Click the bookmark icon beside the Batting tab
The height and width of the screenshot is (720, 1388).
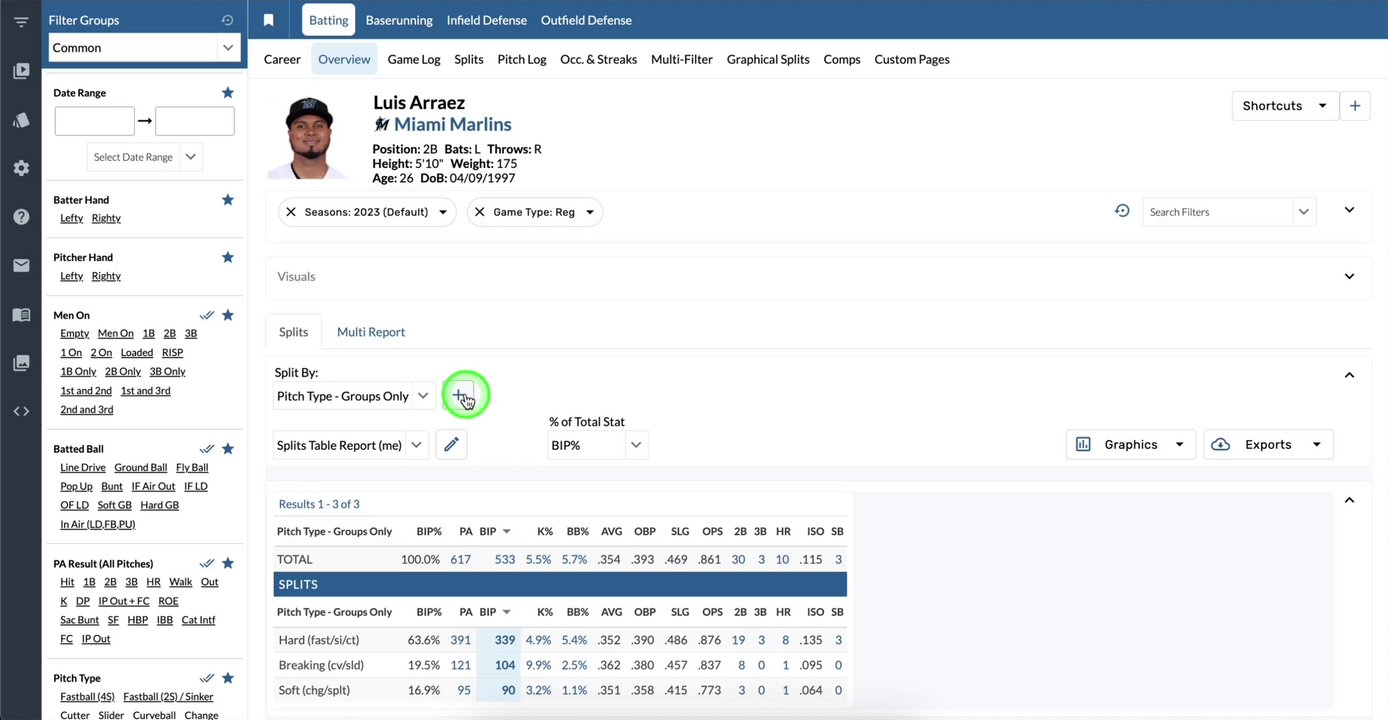[x=268, y=20]
